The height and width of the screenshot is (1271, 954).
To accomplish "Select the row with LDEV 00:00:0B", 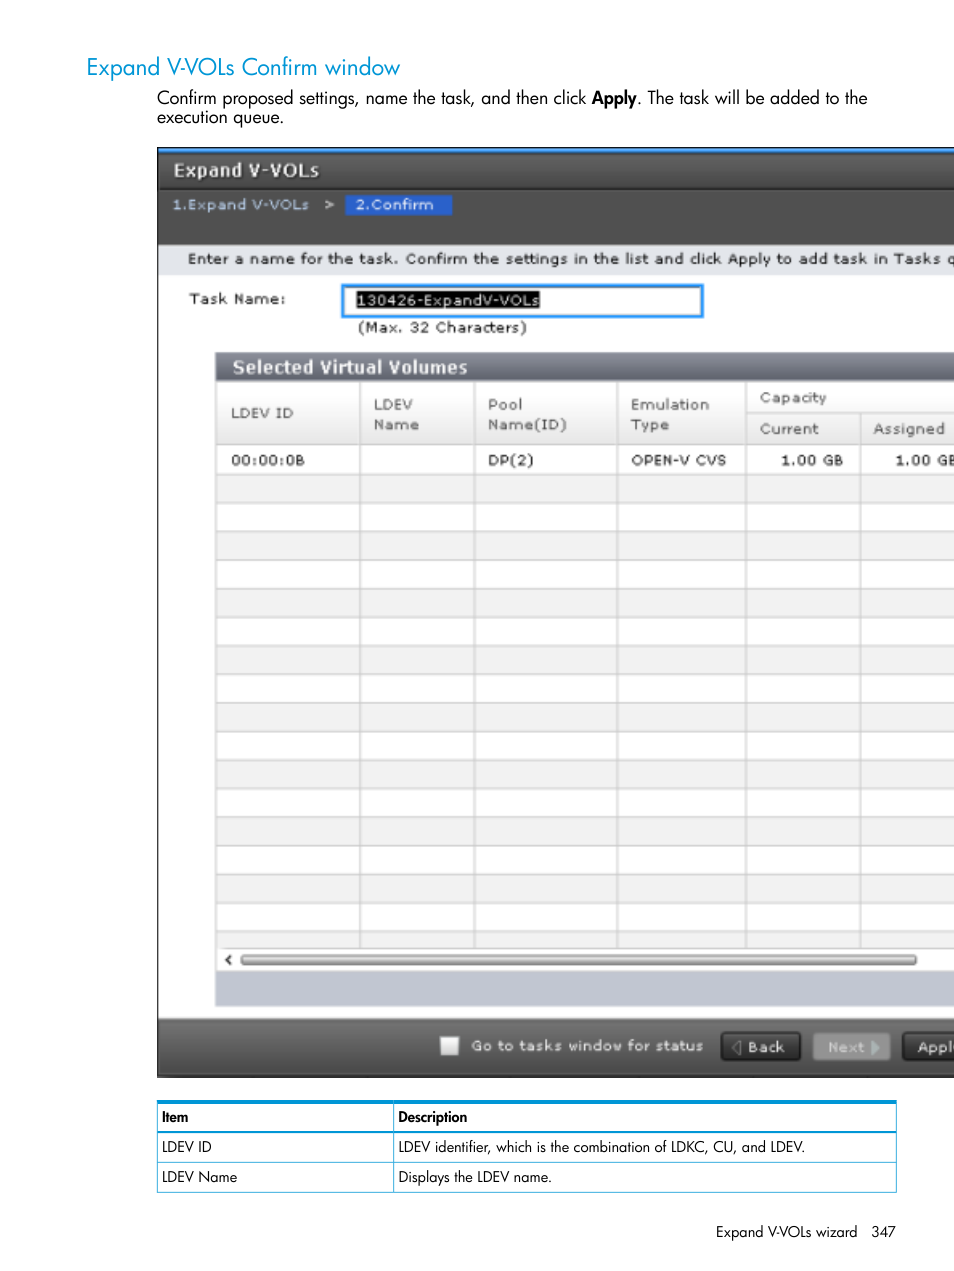I will click(585, 460).
